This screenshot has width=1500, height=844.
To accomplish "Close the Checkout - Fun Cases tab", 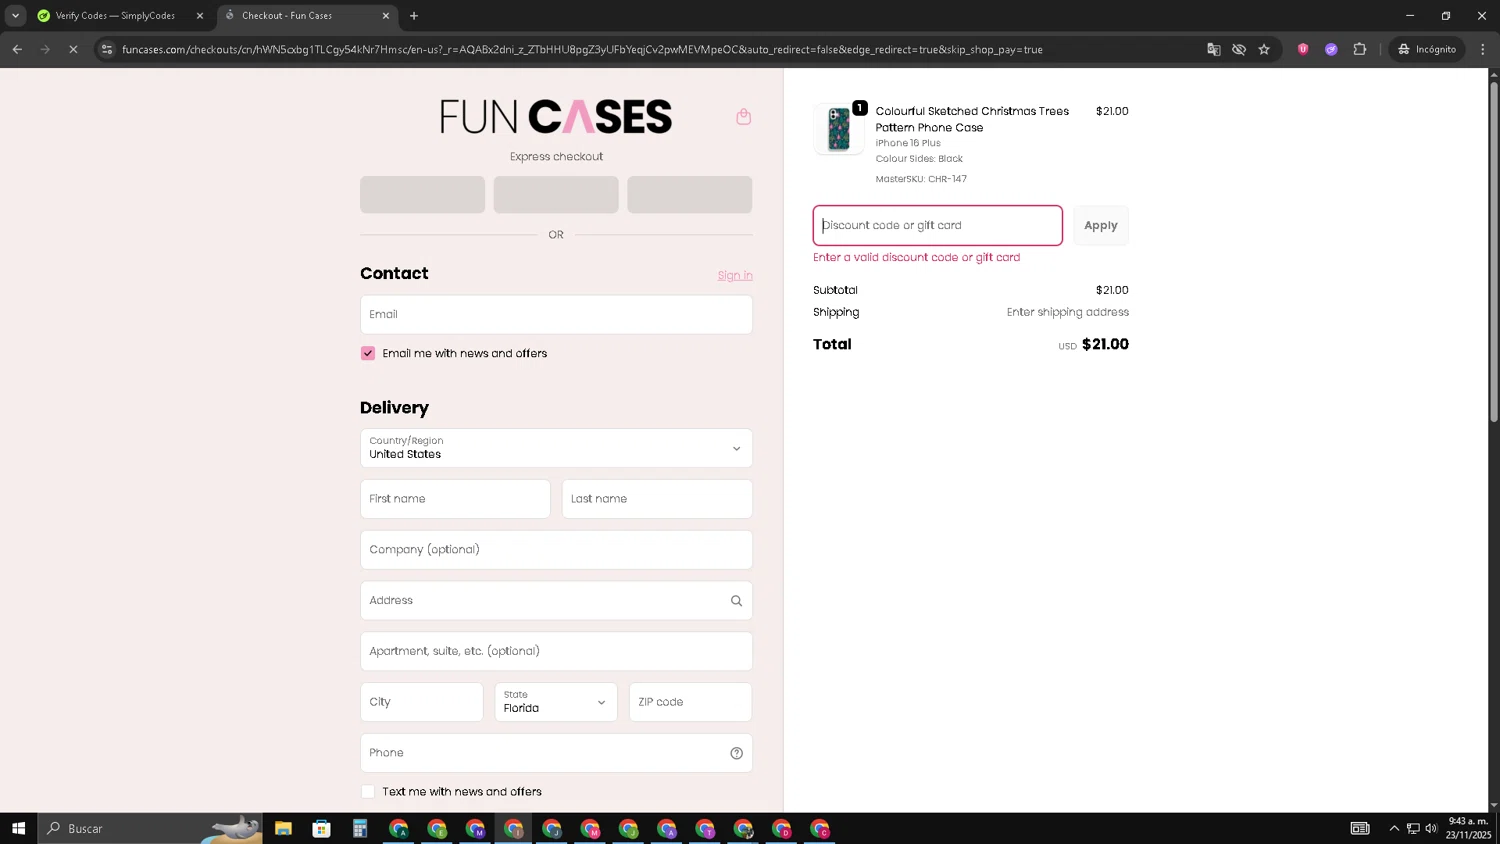I will click(386, 16).
